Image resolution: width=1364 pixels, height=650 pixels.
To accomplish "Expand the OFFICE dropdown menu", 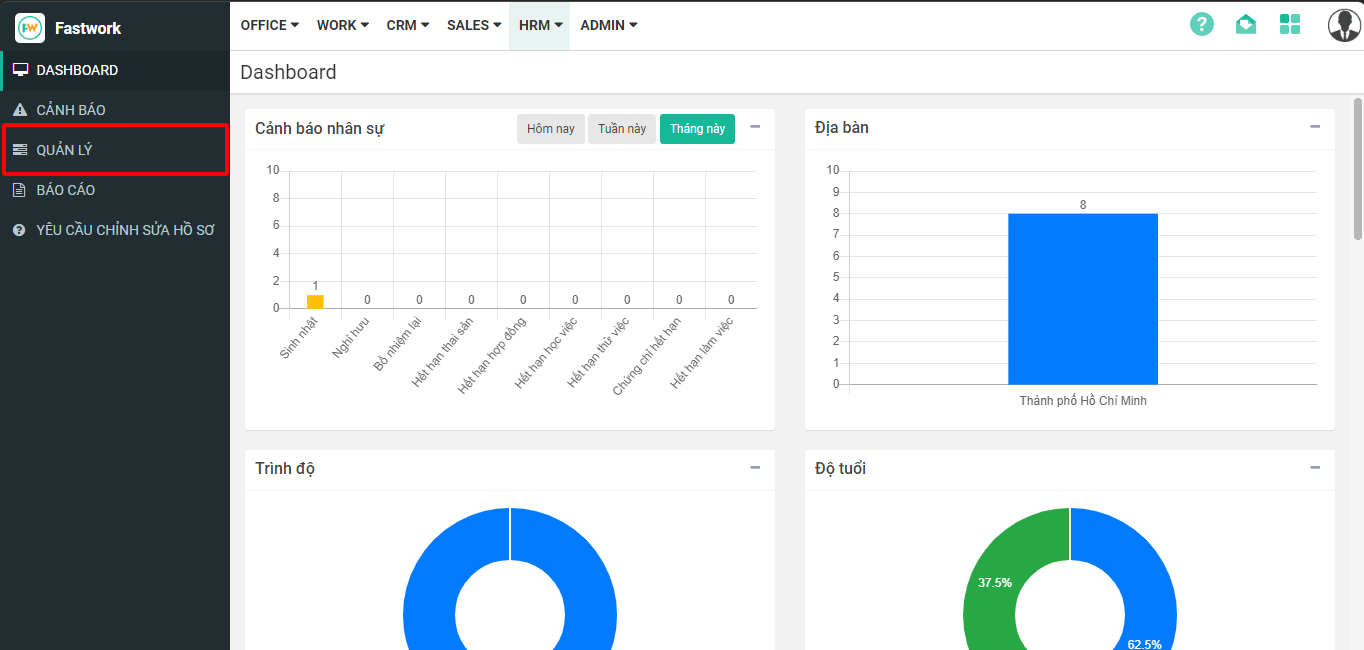I will point(269,25).
